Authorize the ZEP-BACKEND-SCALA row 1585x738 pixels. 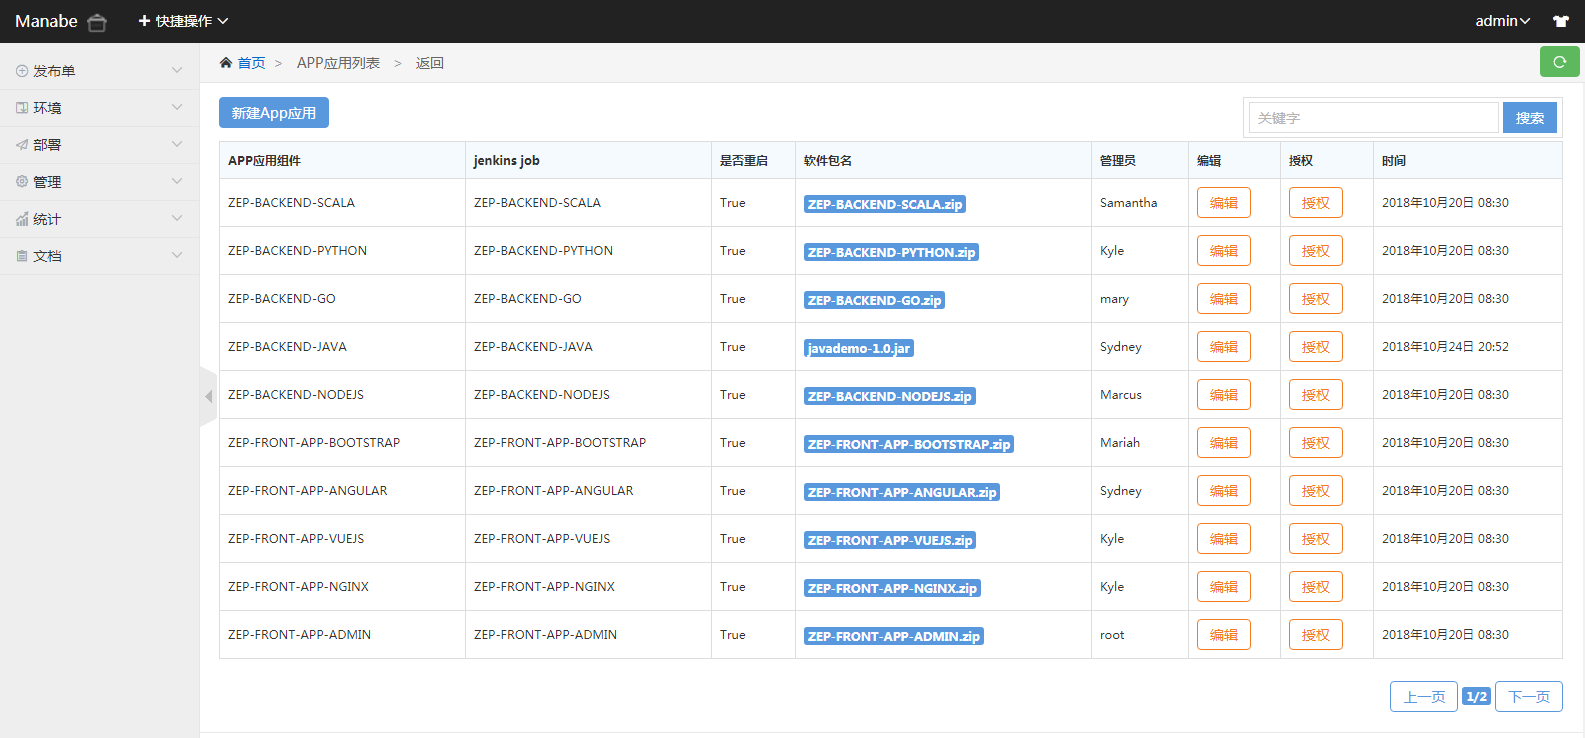tap(1316, 203)
